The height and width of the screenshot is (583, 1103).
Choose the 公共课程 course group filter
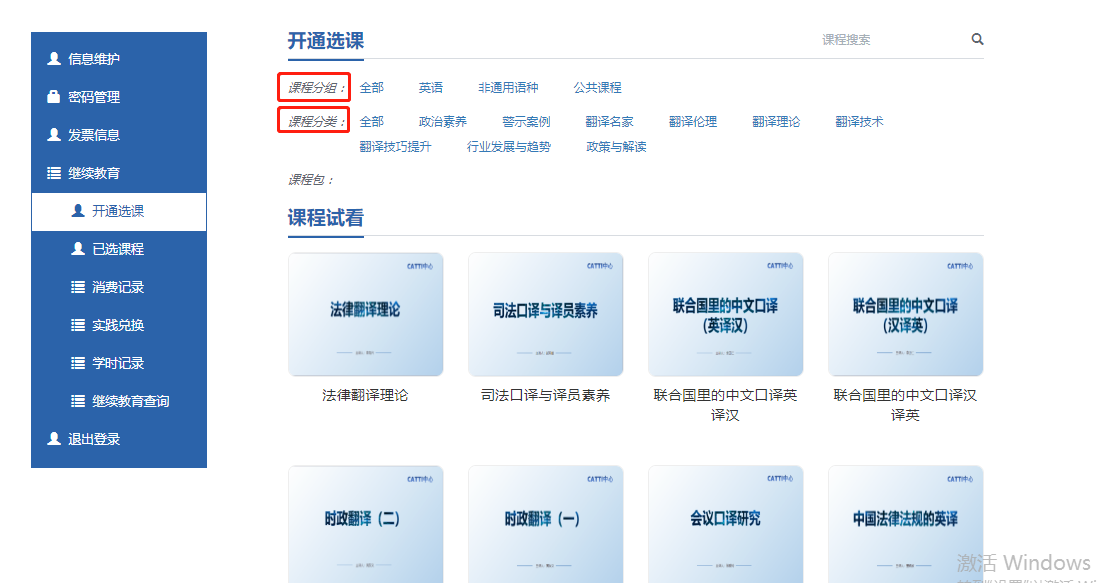(597, 88)
